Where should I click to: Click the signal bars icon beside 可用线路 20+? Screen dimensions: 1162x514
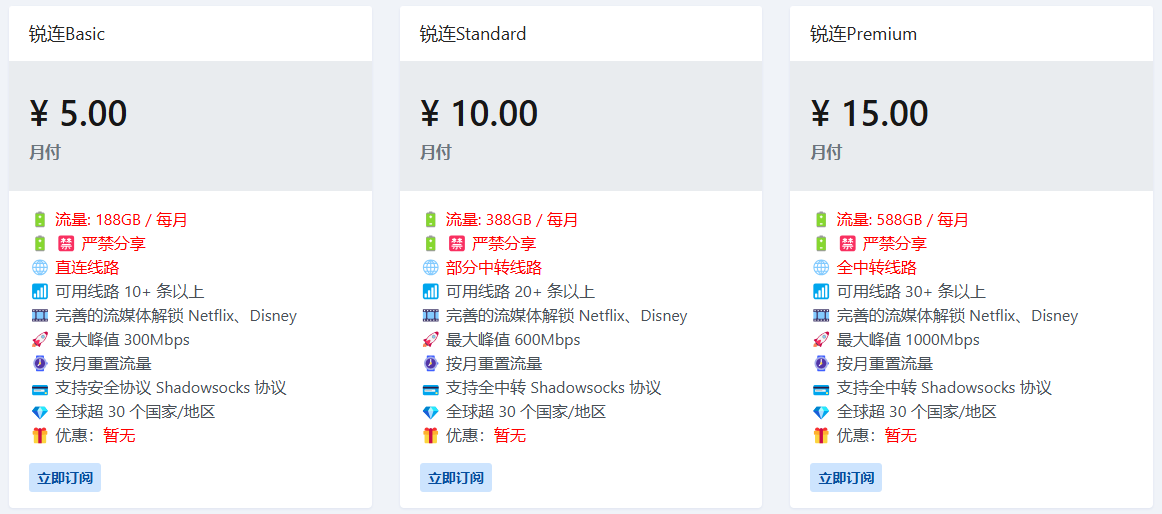[x=431, y=292]
